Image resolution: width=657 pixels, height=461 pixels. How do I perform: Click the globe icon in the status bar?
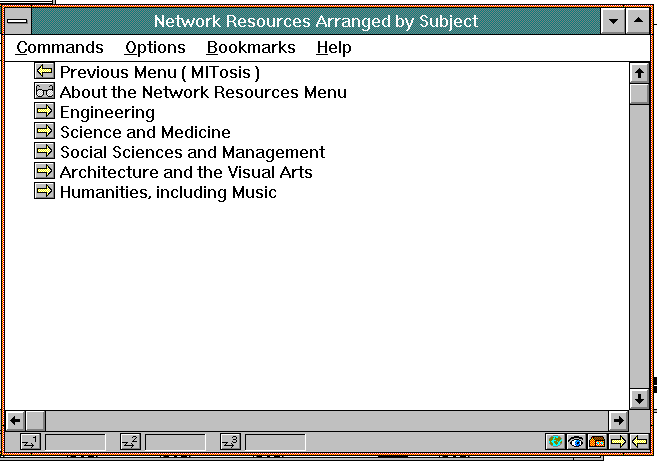[x=556, y=441]
